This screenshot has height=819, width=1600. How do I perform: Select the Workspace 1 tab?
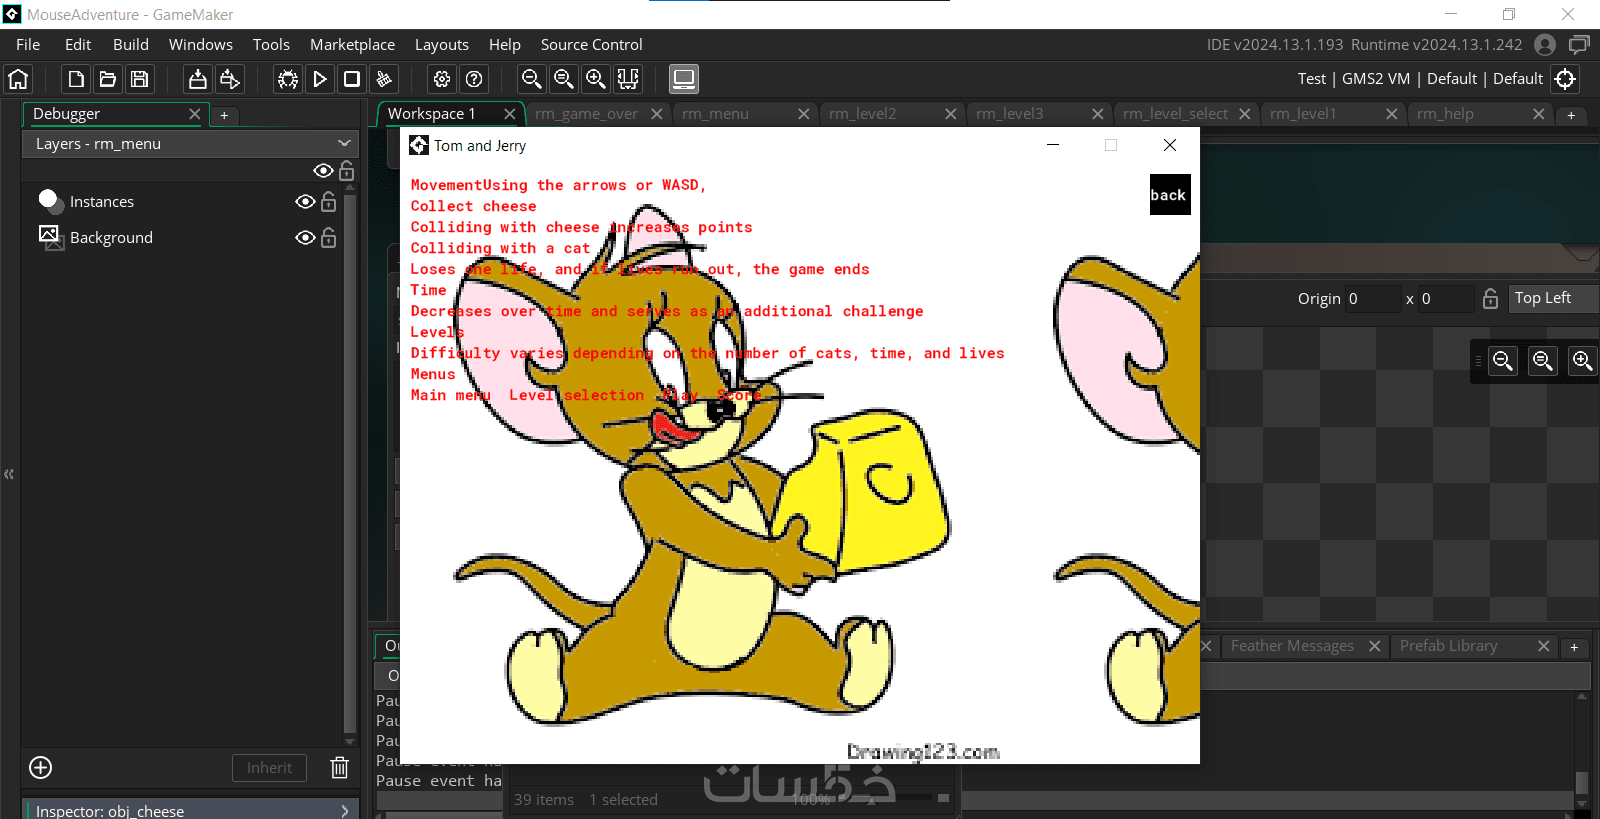click(x=432, y=114)
